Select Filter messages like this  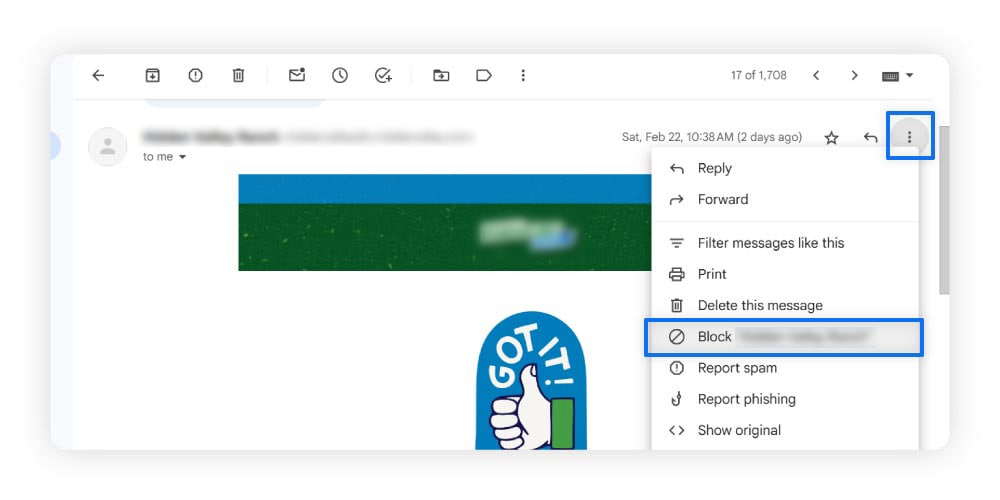770,243
